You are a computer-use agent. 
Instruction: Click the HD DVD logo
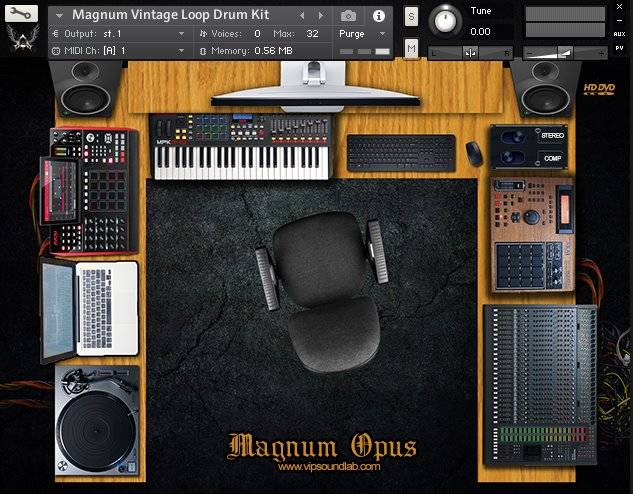pos(599,89)
